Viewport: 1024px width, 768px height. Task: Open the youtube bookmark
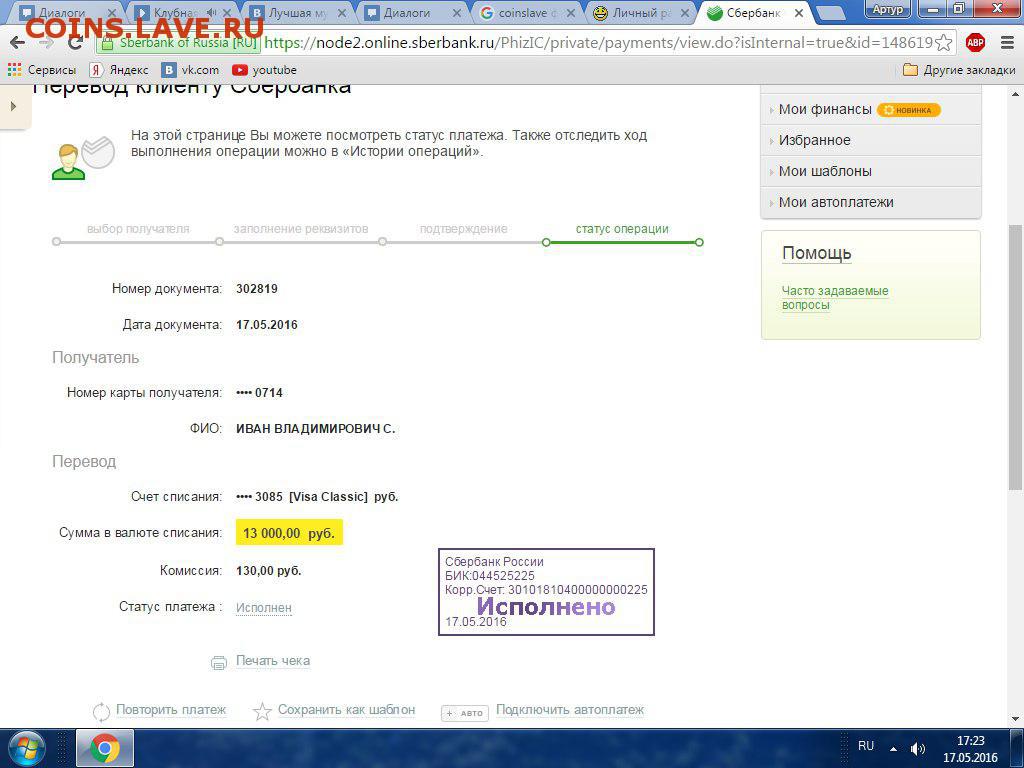click(x=264, y=70)
